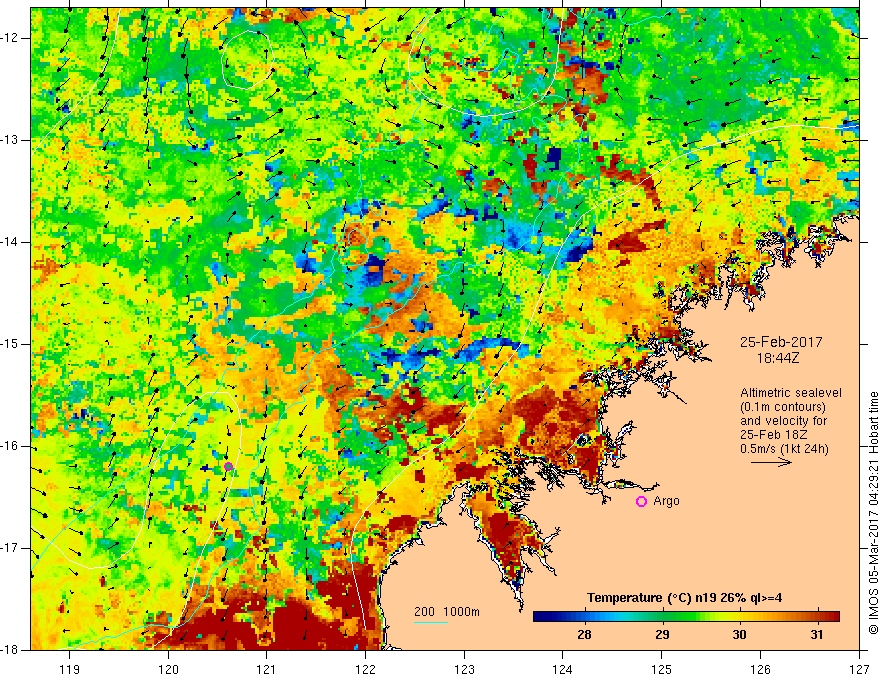880x680 pixels.
Task: Click longitude axis label '121'
Action: click(267, 669)
